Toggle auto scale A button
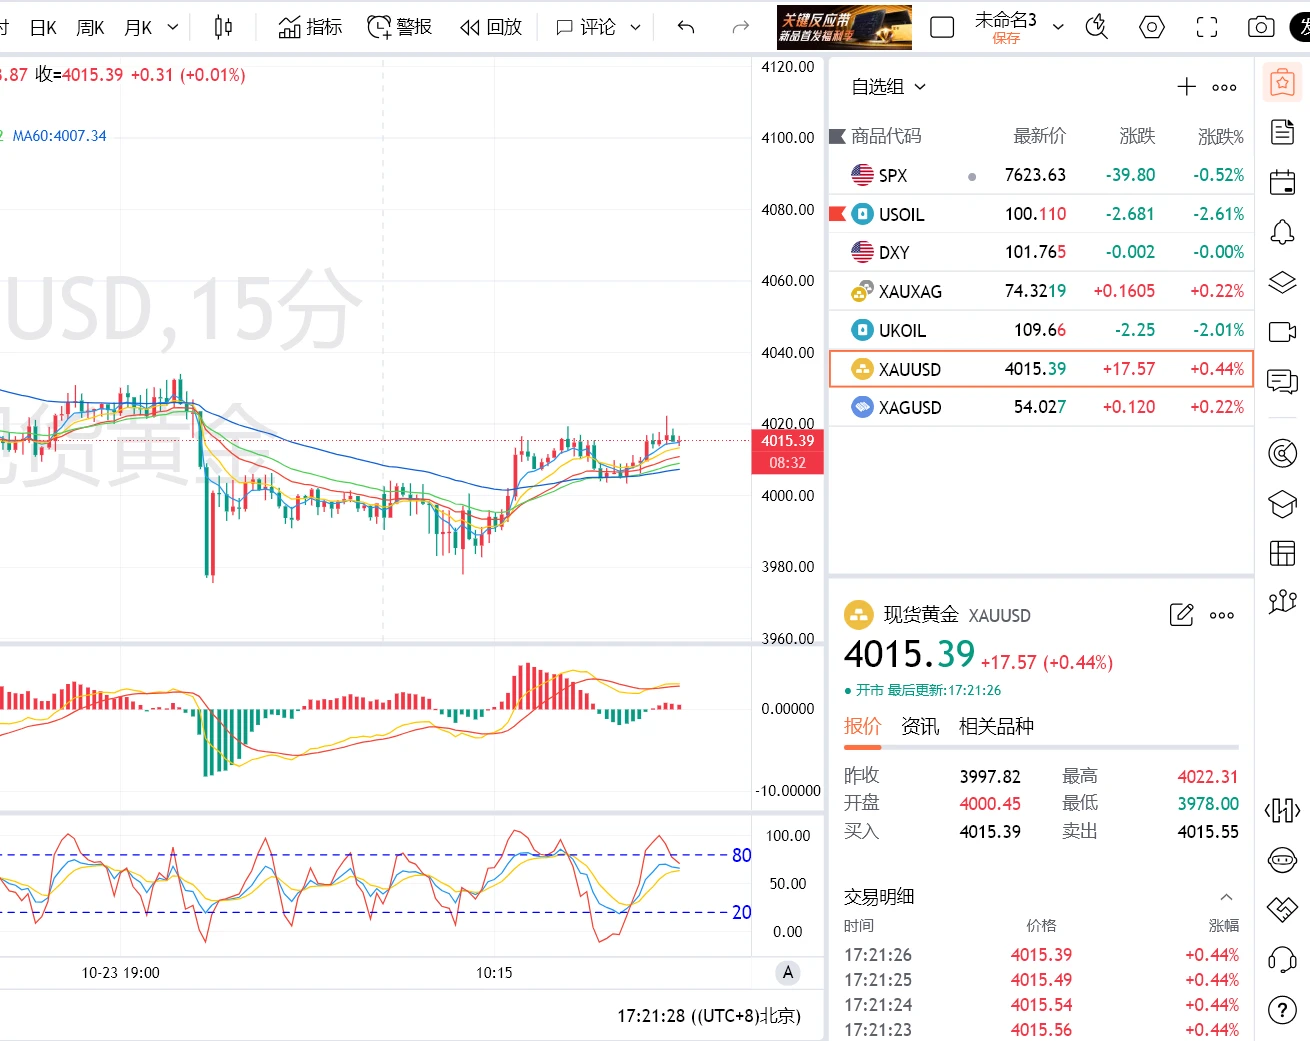 pyautogui.click(x=788, y=972)
